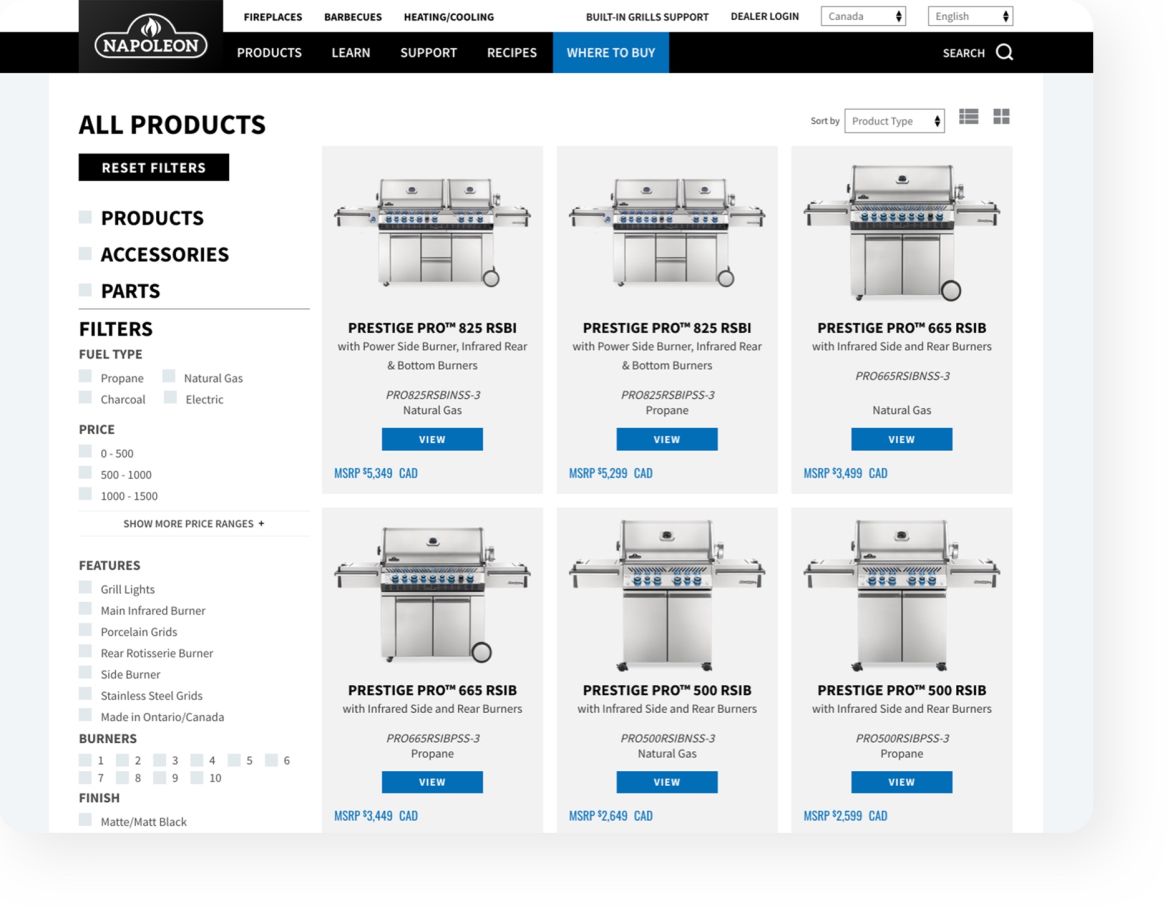
Task: Open the Canada country selector
Action: click(x=863, y=16)
